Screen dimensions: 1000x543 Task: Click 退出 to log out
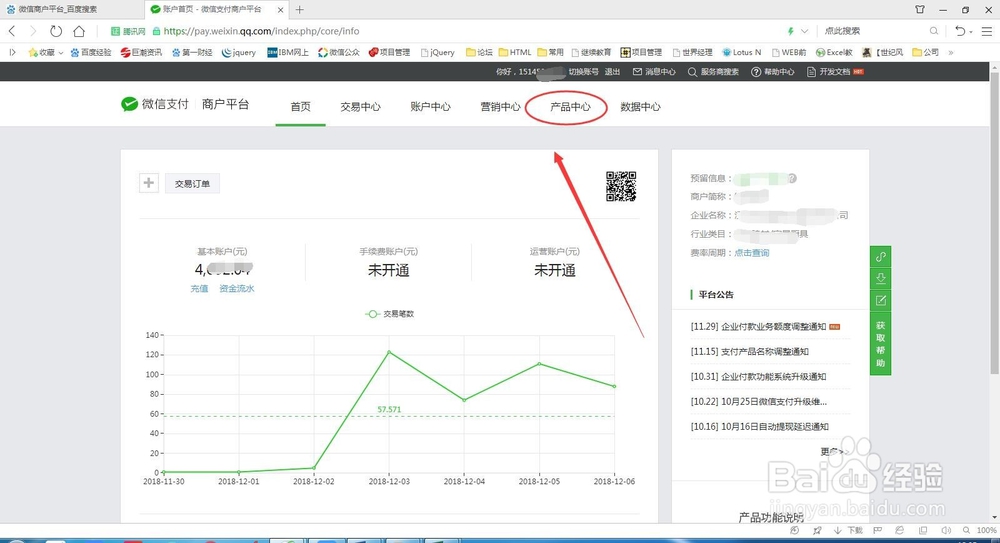coord(612,71)
